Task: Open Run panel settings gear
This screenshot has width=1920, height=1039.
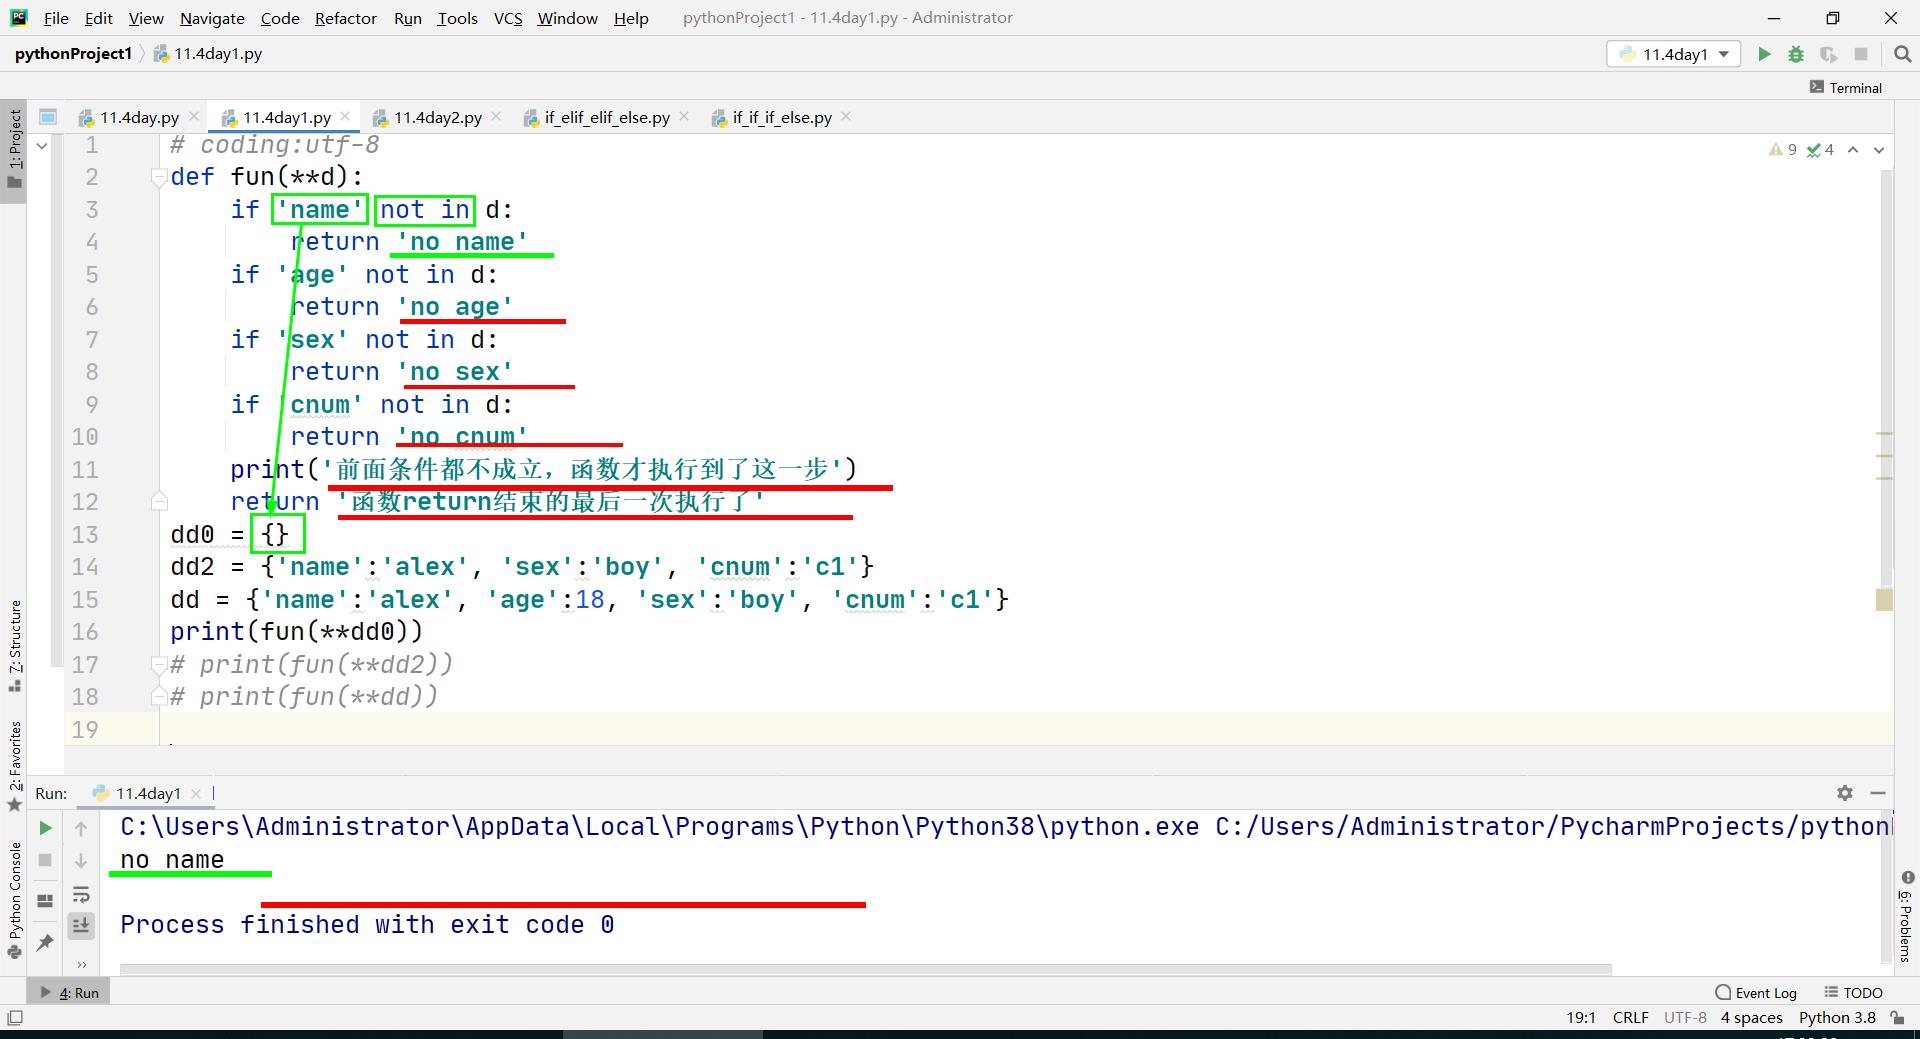Action: pyautogui.click(x=1845, y=793)
